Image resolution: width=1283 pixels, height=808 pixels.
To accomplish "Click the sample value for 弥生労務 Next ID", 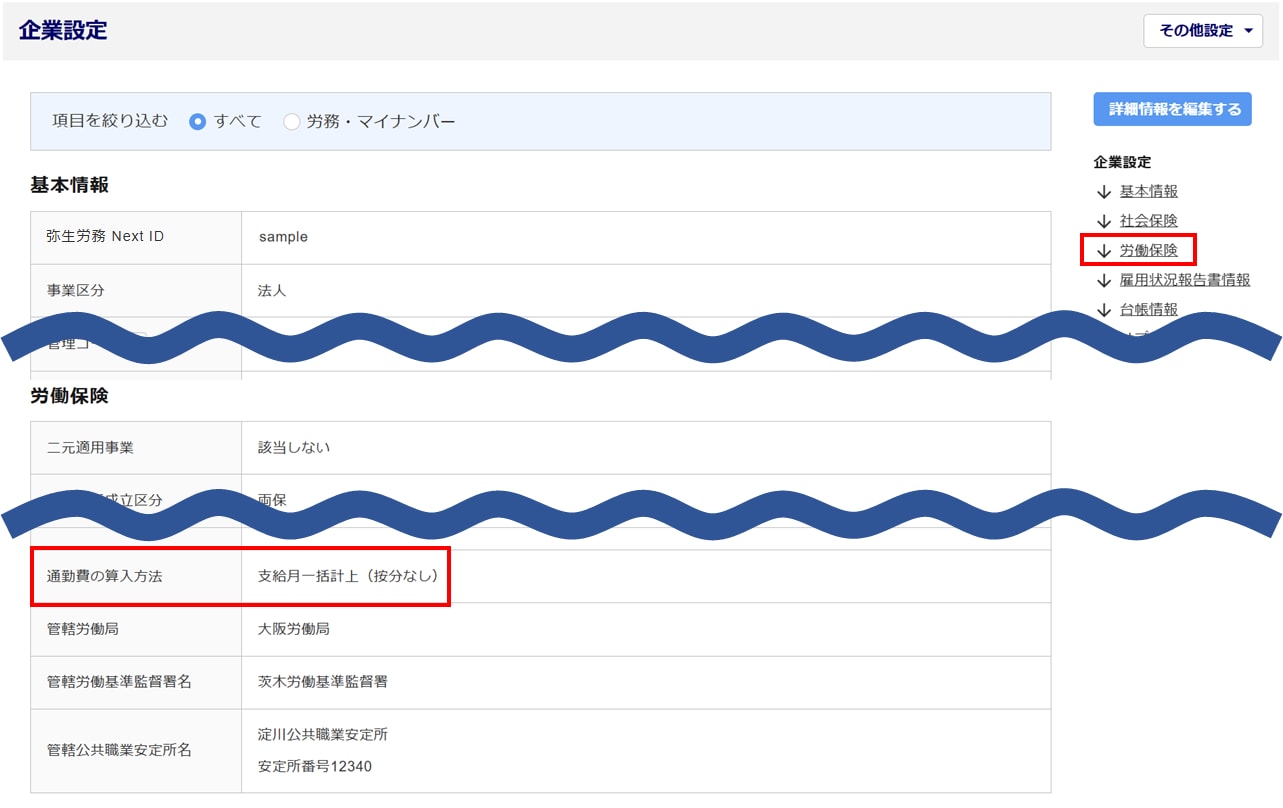I will (x=283, y=237).
